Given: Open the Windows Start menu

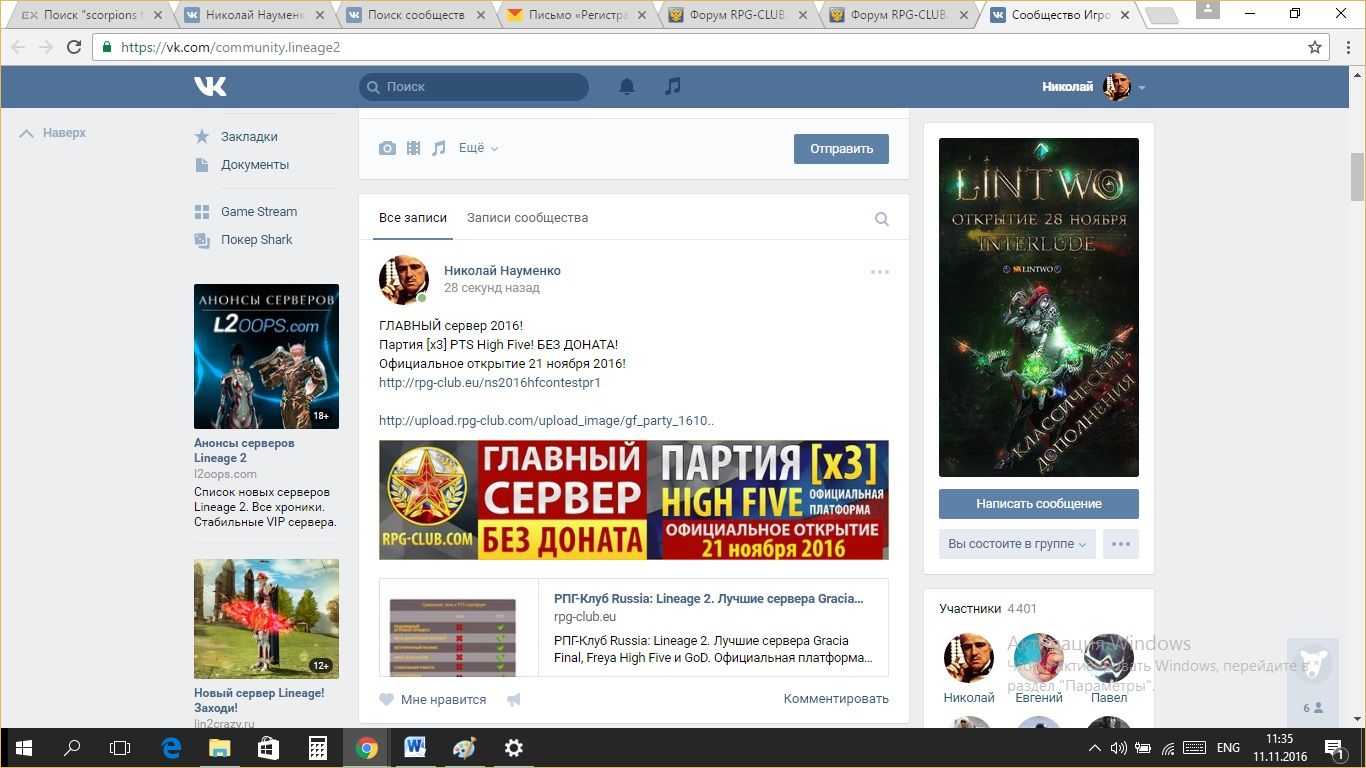Looking at the screenshot, I should tap(24, 748).
